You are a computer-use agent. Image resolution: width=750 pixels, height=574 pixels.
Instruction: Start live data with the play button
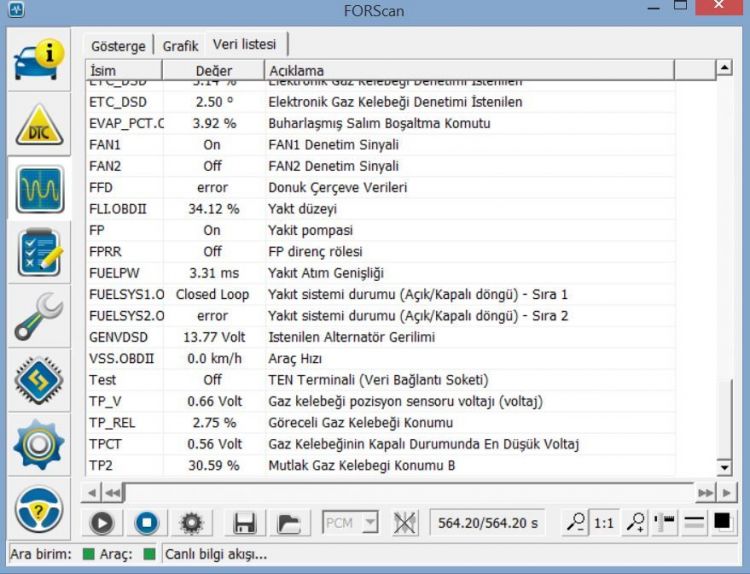101,523
